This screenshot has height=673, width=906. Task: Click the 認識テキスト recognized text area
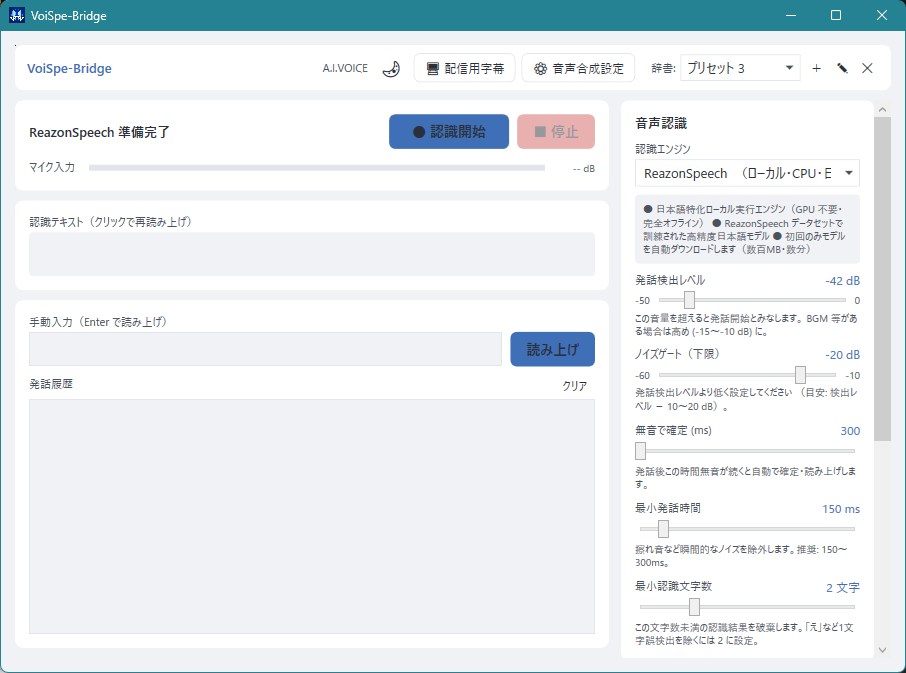pyautogui.click(x=312, y=254)
